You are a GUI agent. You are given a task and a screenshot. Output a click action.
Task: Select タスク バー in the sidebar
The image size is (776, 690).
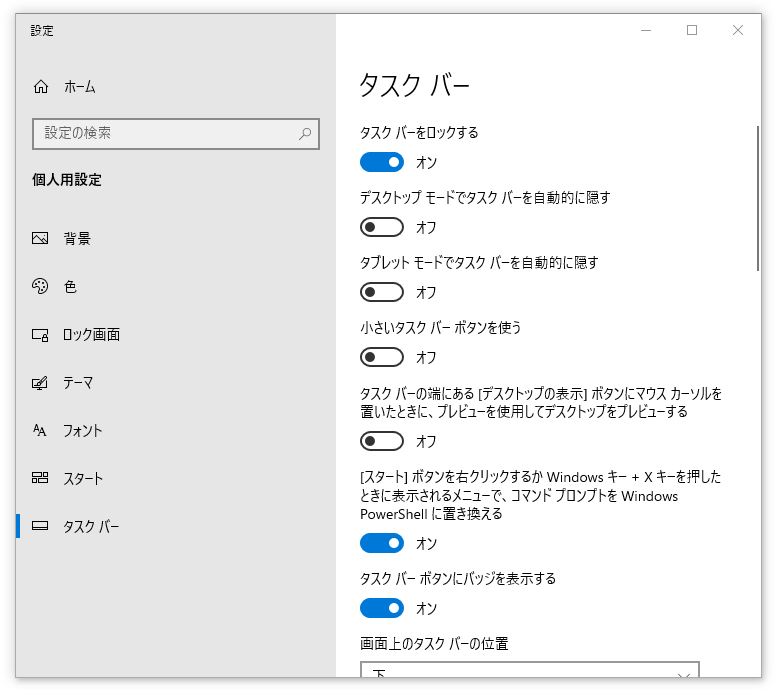coord(176,526)
